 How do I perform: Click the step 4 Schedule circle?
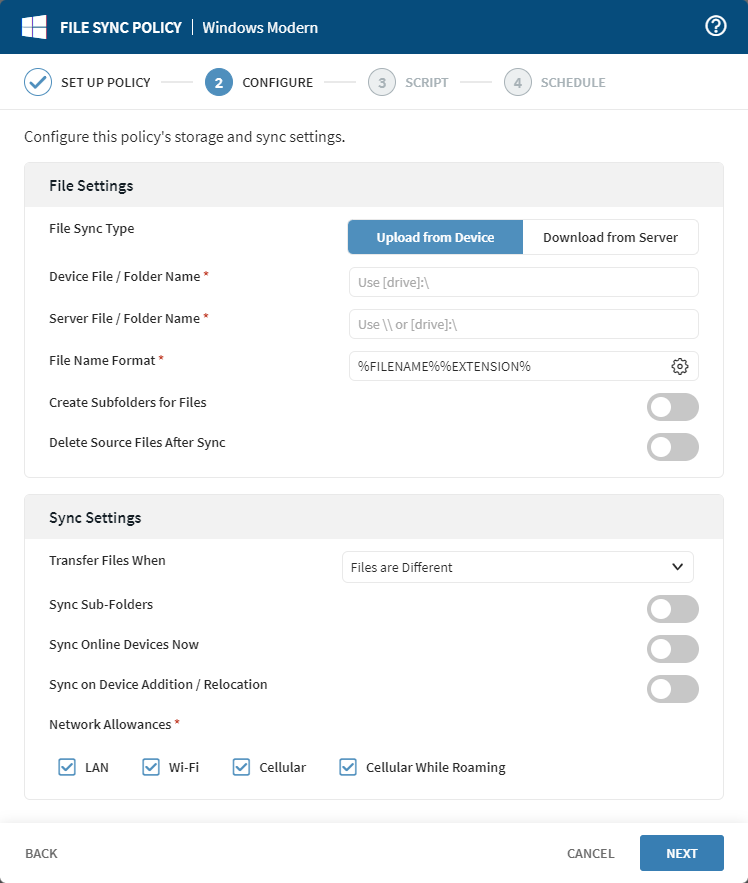[518, 82]
